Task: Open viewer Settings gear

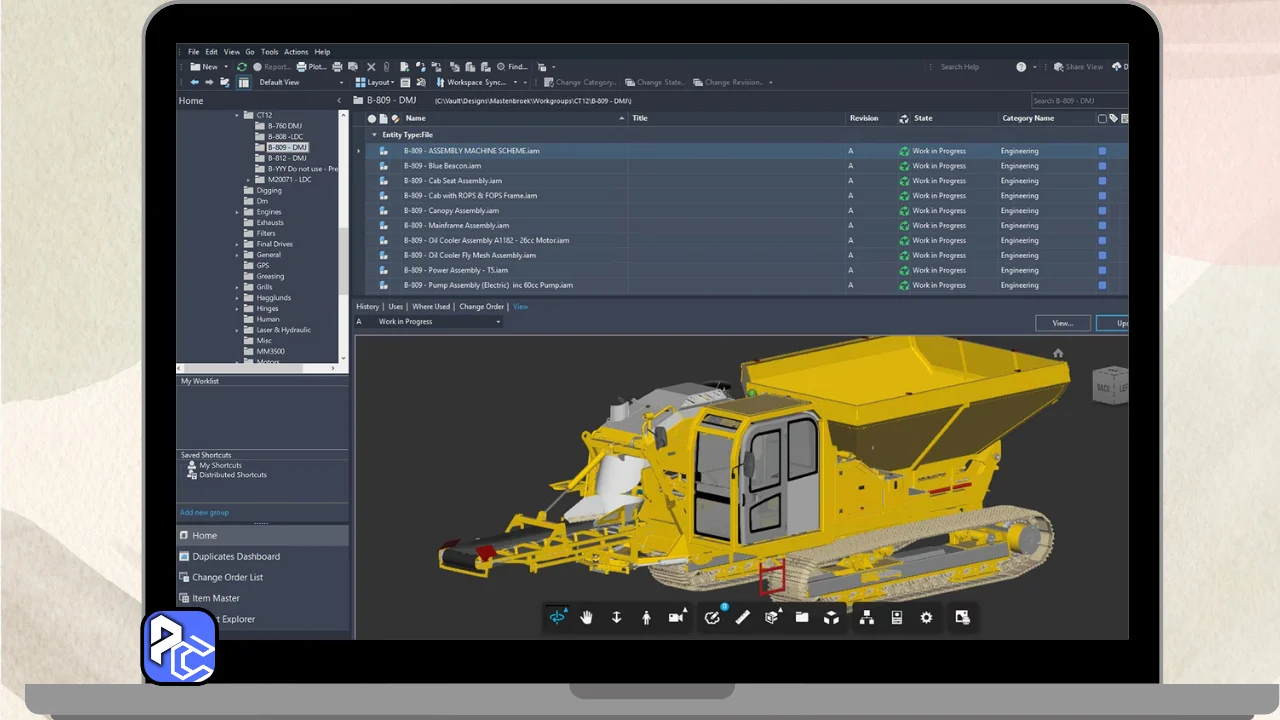Action: tap(926, 618)
